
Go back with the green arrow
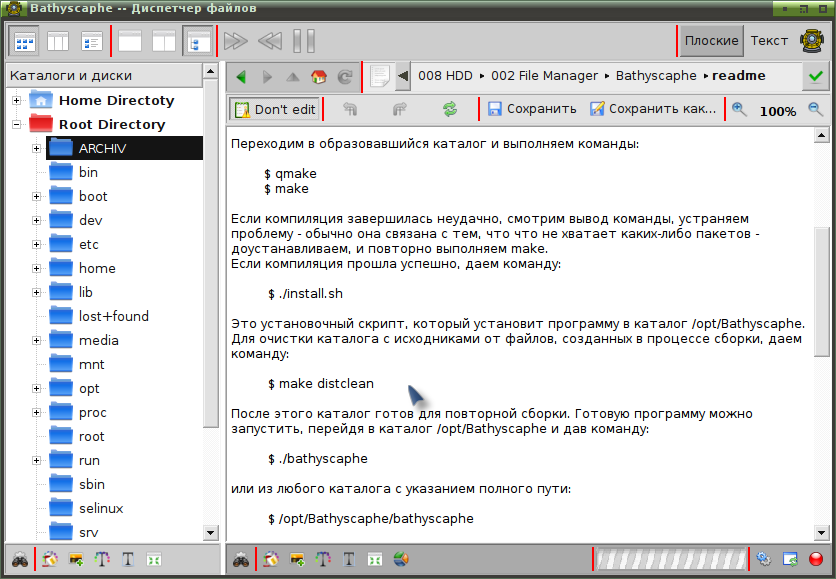coord(241,77)
